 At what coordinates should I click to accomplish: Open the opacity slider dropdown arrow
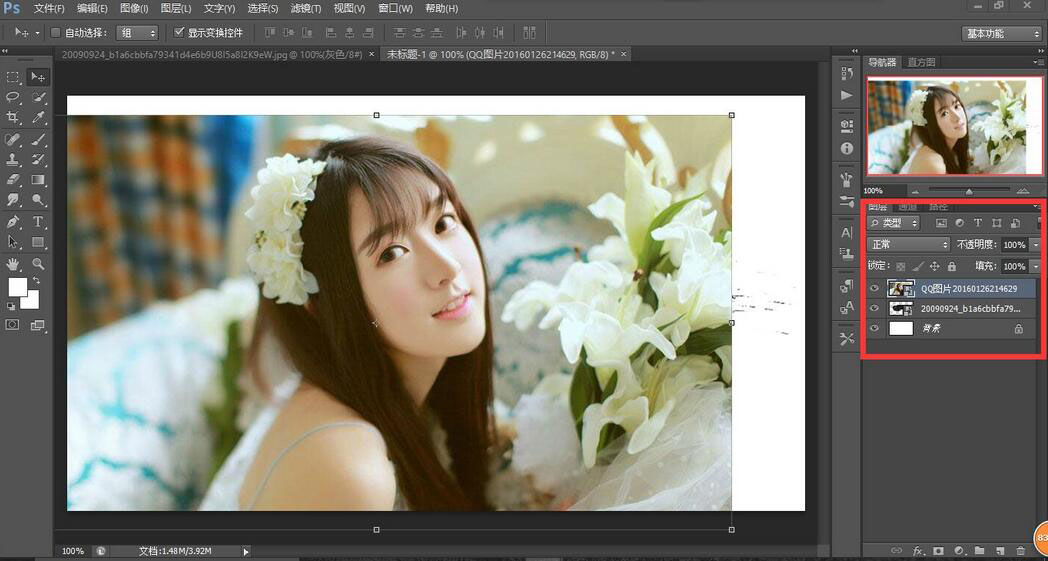click(1036, 245)
